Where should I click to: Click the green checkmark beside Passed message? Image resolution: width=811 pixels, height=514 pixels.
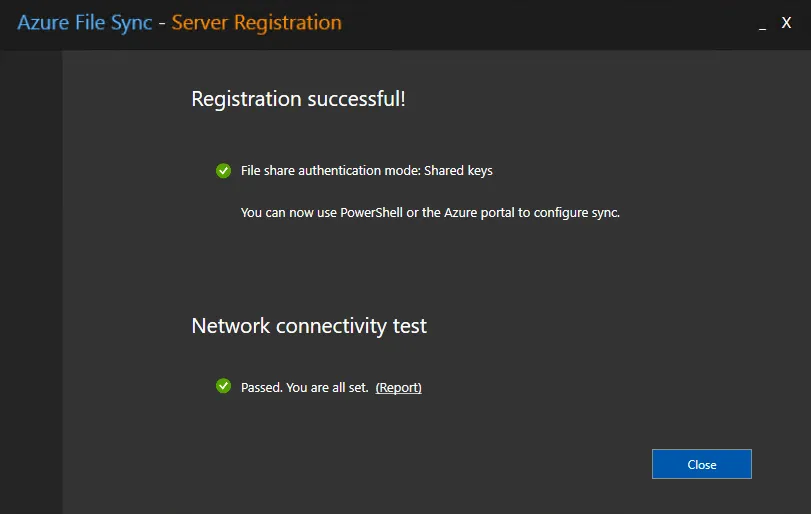pyautogui.click(x=223, y=386)
